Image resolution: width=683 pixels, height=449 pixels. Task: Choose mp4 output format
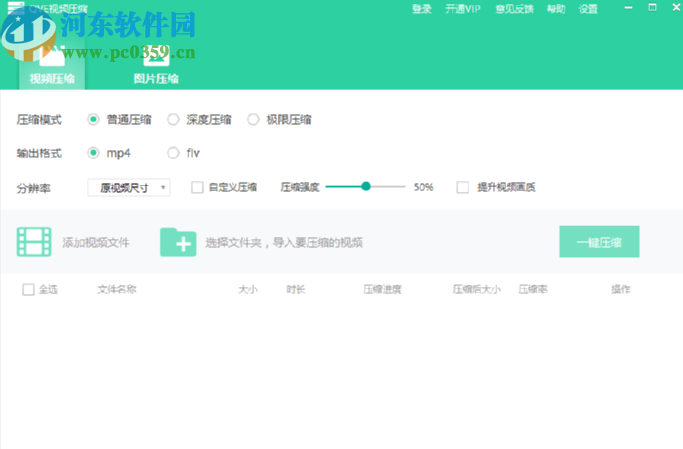tap(93, 153)
